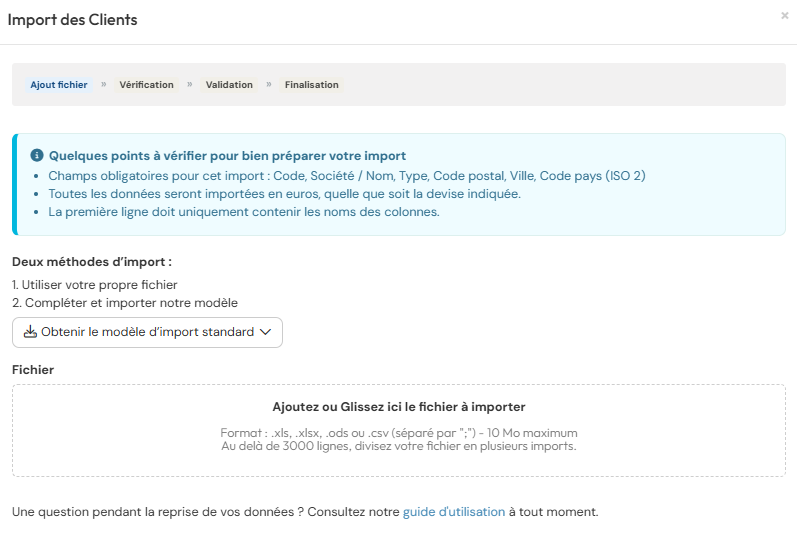
Task: Click the file format hint text
Action: coord(399,433)
